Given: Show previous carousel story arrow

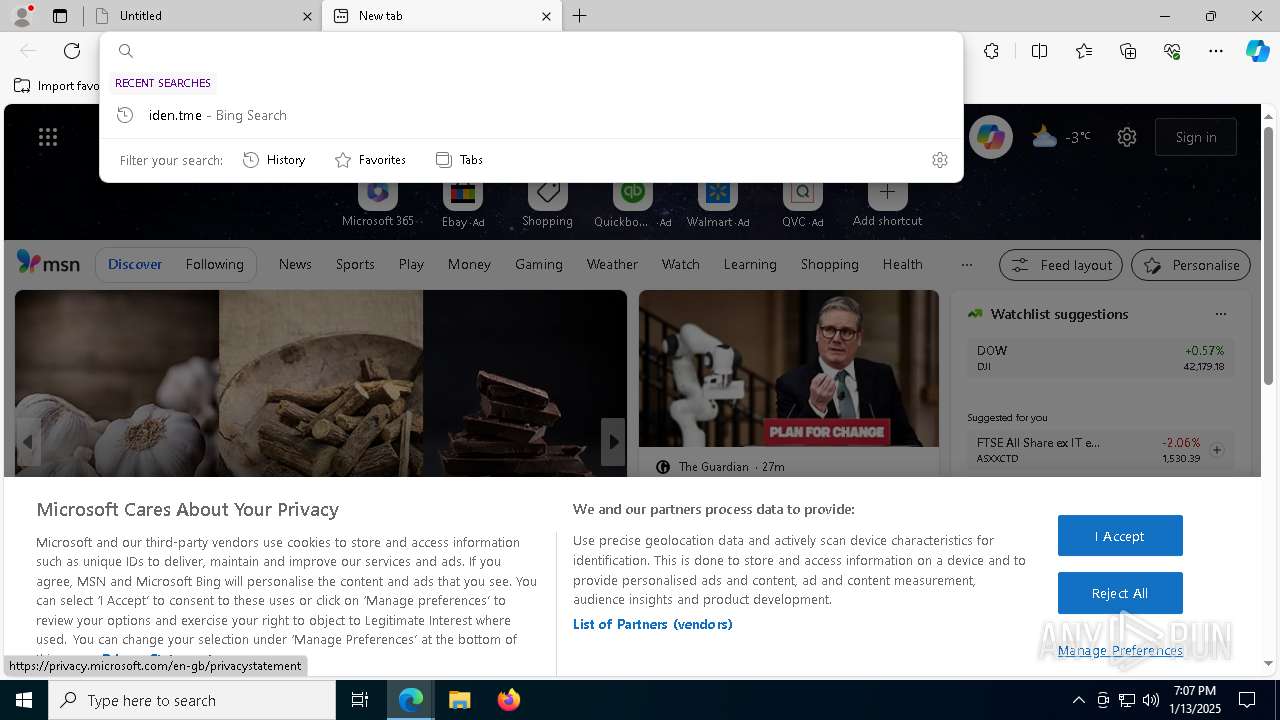Looking at the screenshot, I should [x=28, y=441].
